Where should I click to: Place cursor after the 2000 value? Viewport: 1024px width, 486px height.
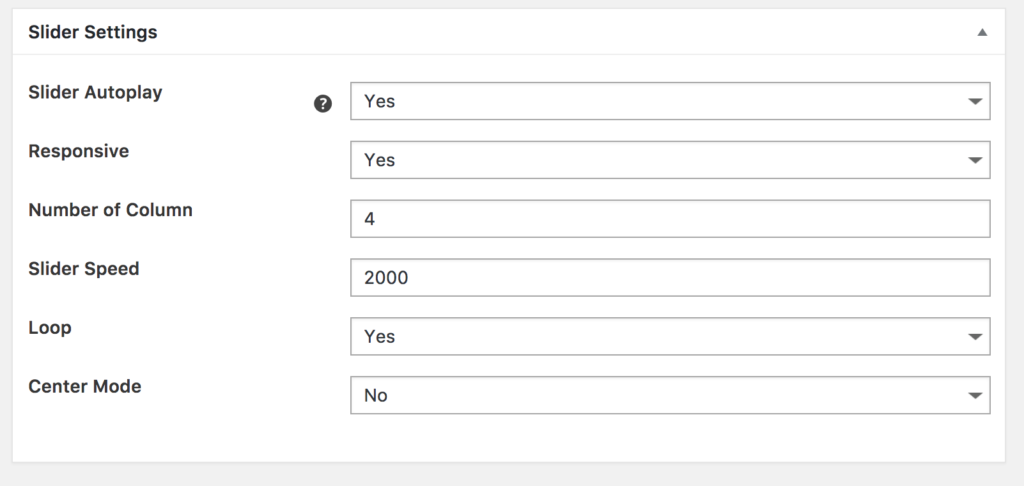(410, 278)
